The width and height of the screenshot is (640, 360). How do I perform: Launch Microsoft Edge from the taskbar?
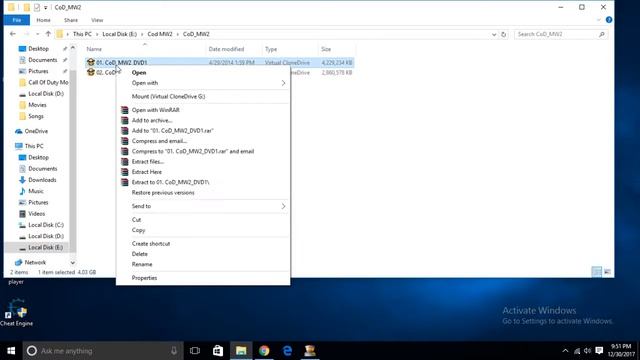coord(287,351)
